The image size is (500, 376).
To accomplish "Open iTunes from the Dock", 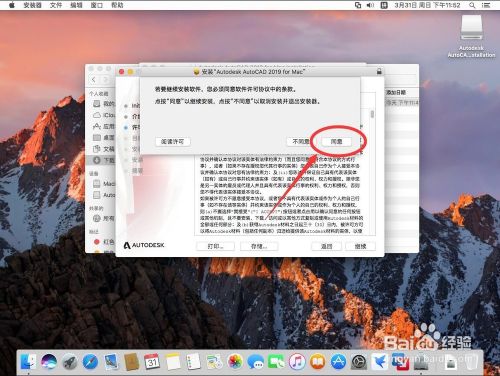I will pyautogui.click(x=297, y=362).
